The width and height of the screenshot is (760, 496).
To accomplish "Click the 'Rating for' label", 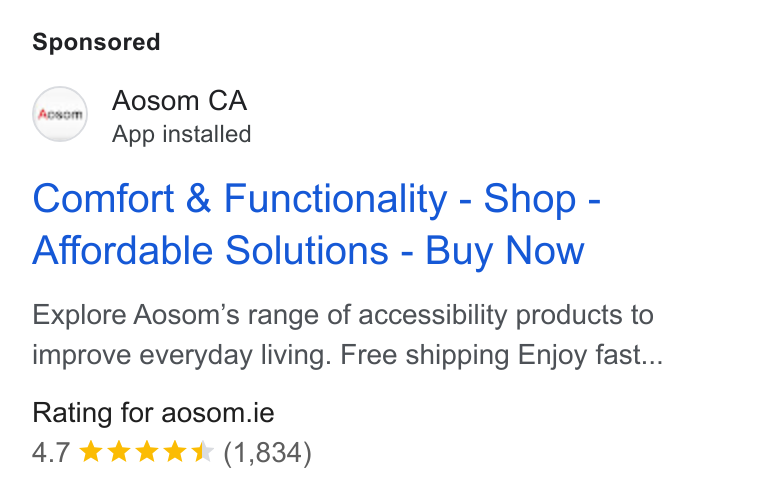I will pyautogui.click(x=93, y=413).
